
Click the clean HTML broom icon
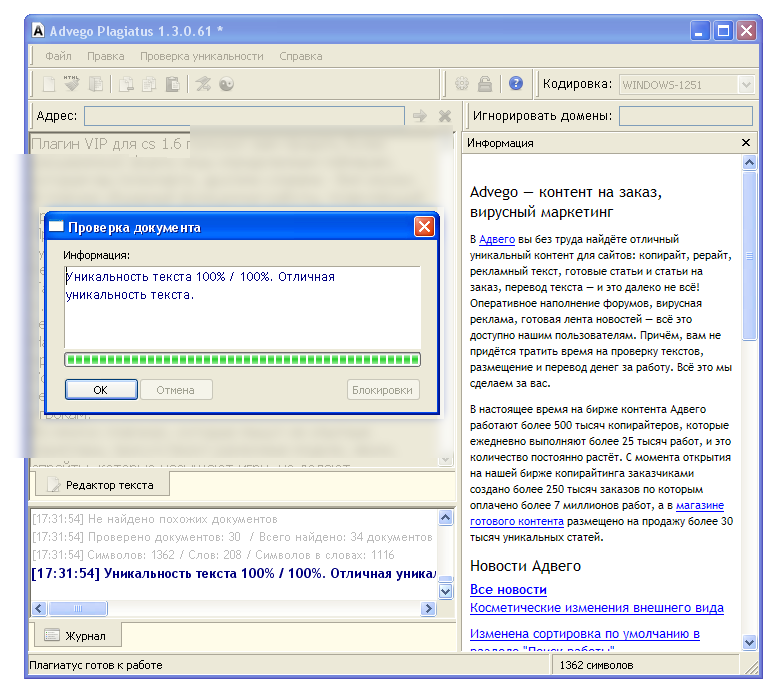tap(72, 84)
